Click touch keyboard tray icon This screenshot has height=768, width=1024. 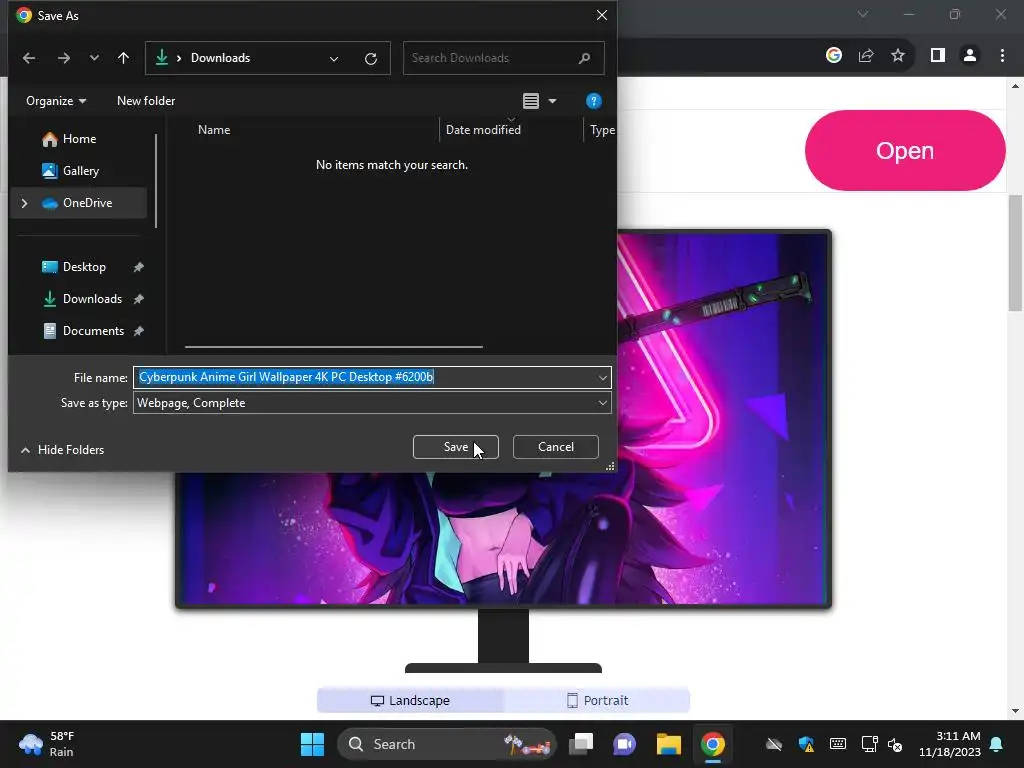point(838,744)
